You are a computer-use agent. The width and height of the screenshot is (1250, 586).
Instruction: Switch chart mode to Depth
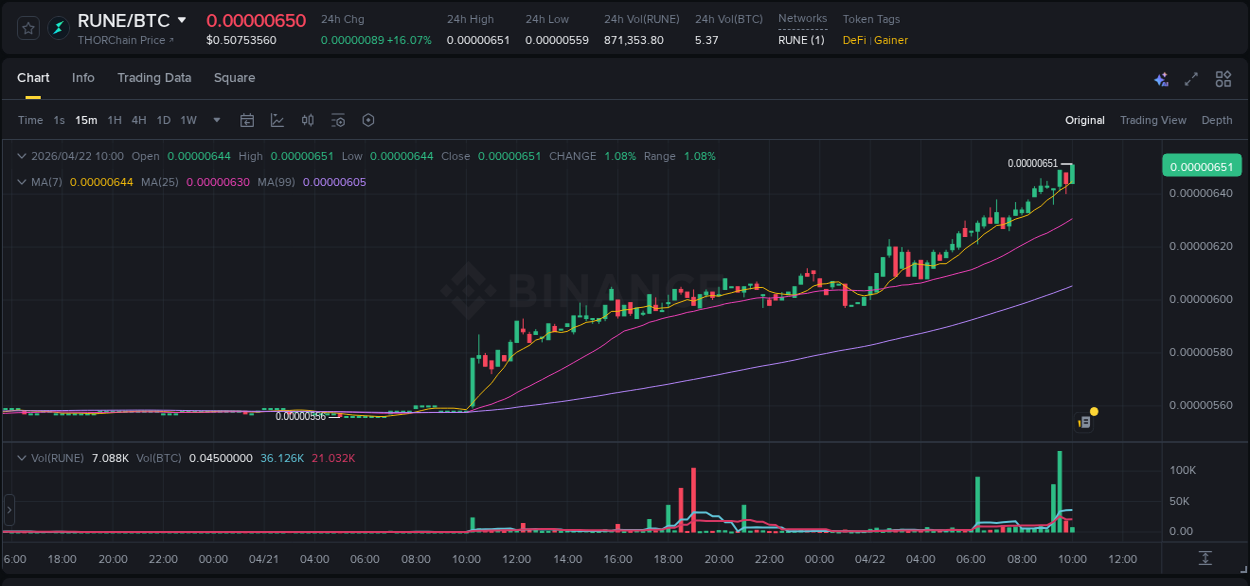(x=1216, y=120)
